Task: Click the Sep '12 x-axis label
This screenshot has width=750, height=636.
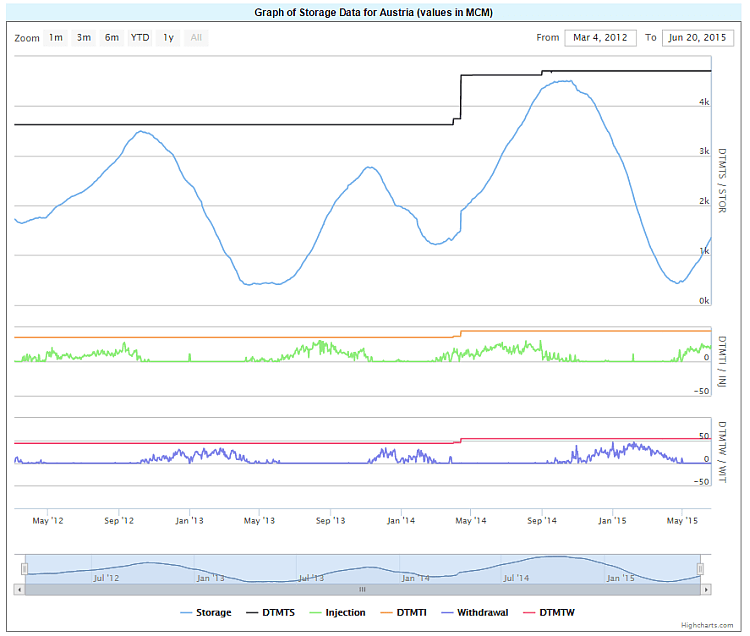Action: tap(119, 521)
